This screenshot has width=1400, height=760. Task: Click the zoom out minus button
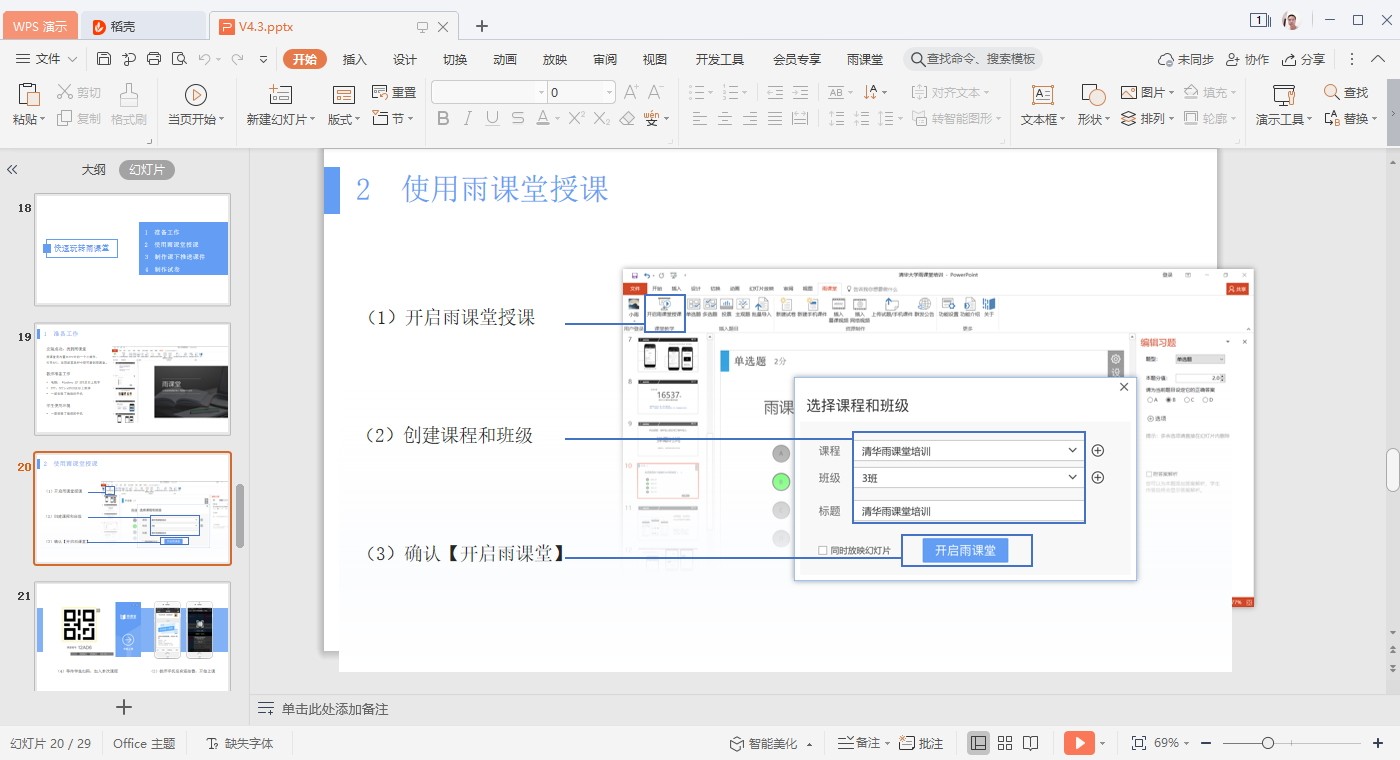[x=1206, y=743]
